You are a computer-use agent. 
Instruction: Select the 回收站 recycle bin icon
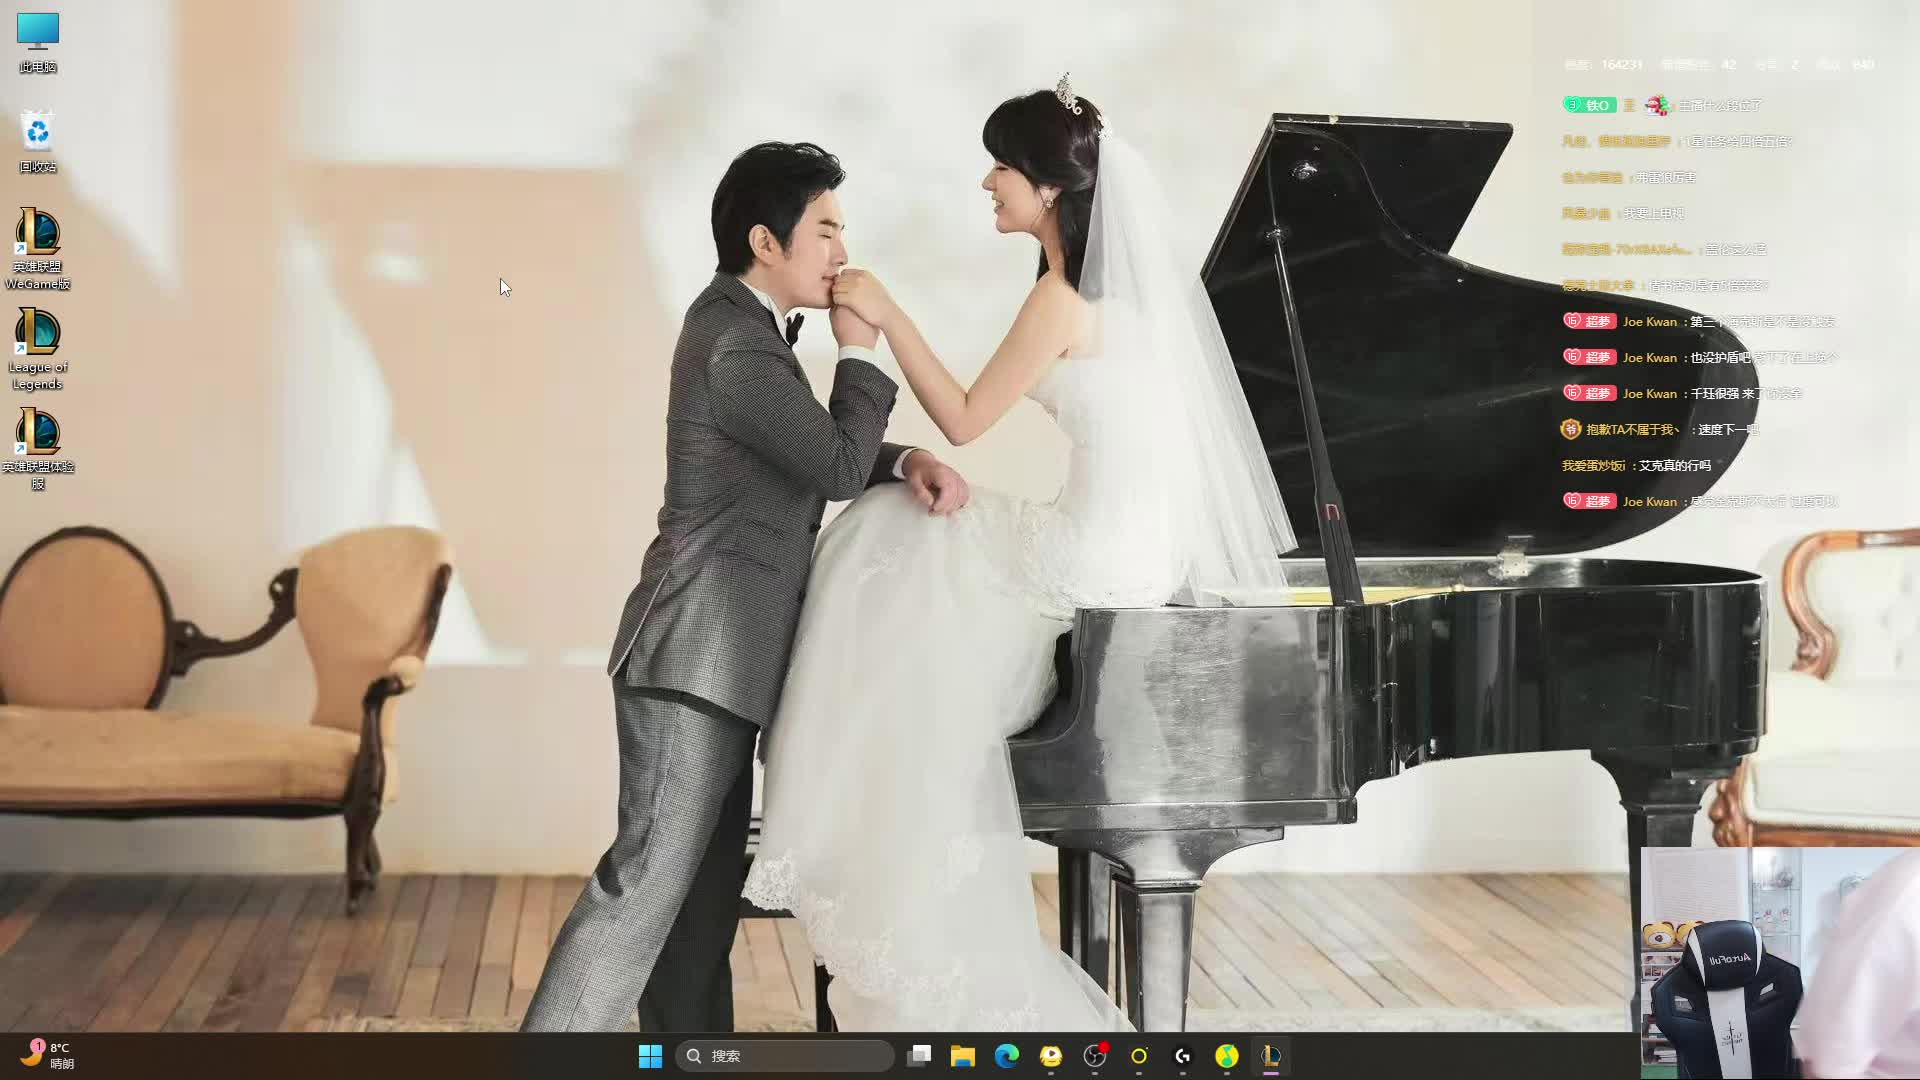[x=38, y=140]
